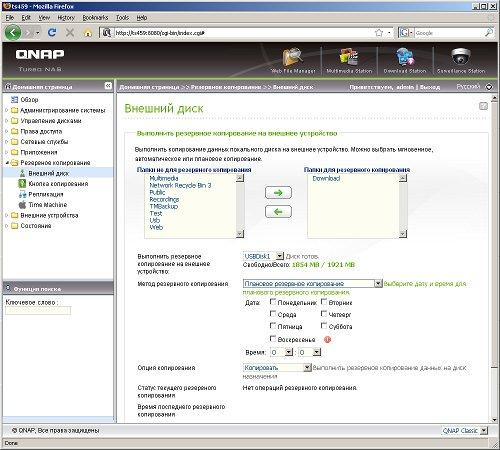This screenshot has height=450, width=500.
Task: Collapse Резервное копирование folder
Action: (x=7, y=163)
